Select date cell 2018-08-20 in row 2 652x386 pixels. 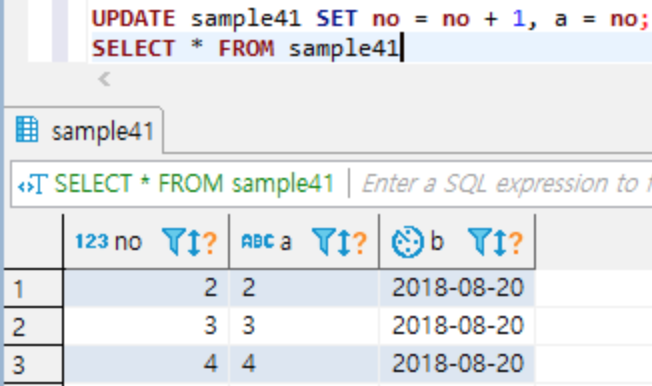tap(457, 326)
